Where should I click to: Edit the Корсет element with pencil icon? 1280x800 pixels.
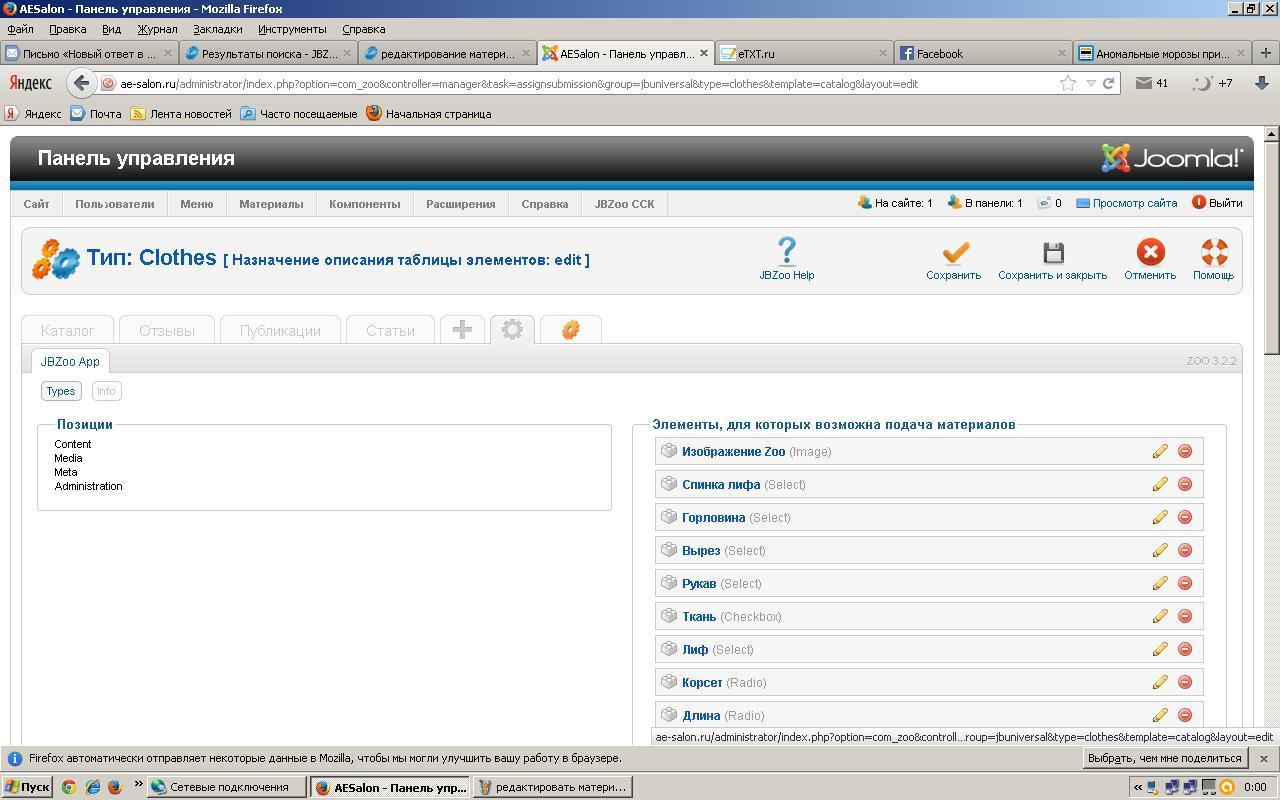pyautogui.click(x=1160, y=682)
